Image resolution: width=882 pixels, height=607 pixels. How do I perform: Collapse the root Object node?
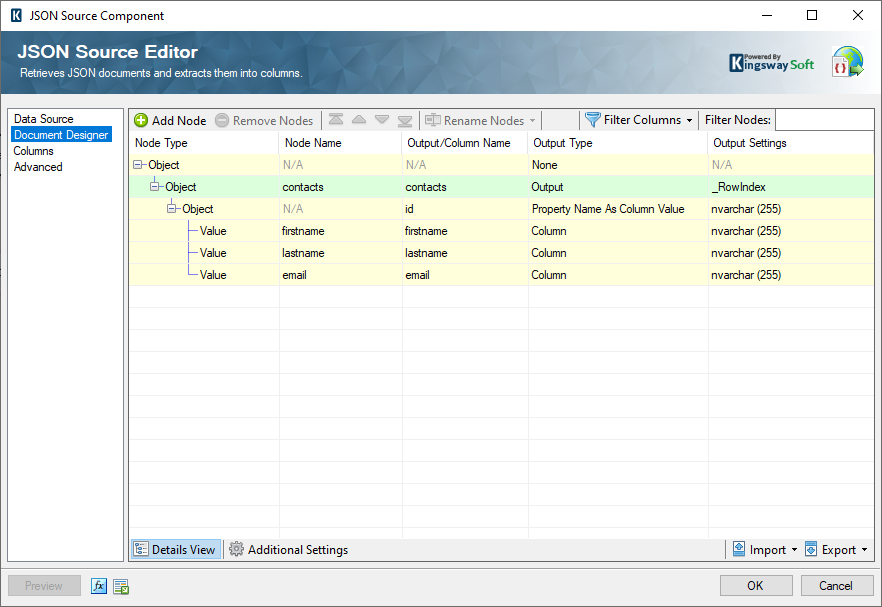point(139,165)
